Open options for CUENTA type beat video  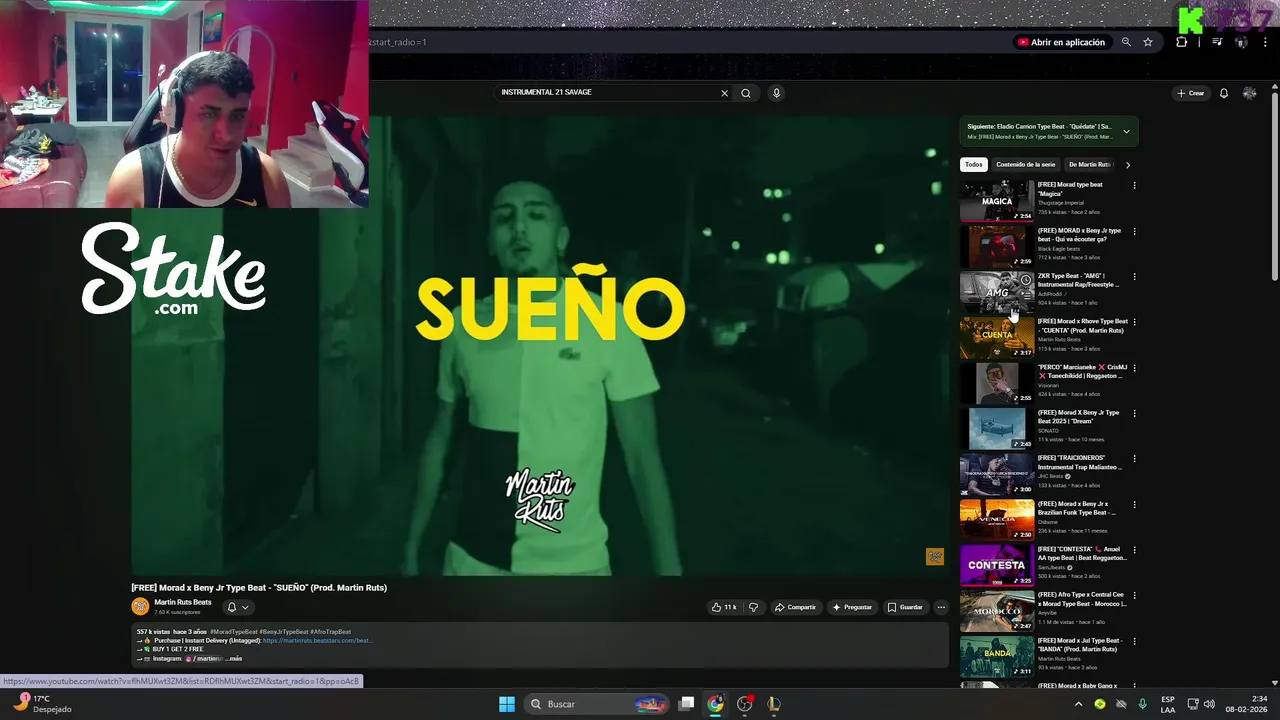[x=1134, y=323]
